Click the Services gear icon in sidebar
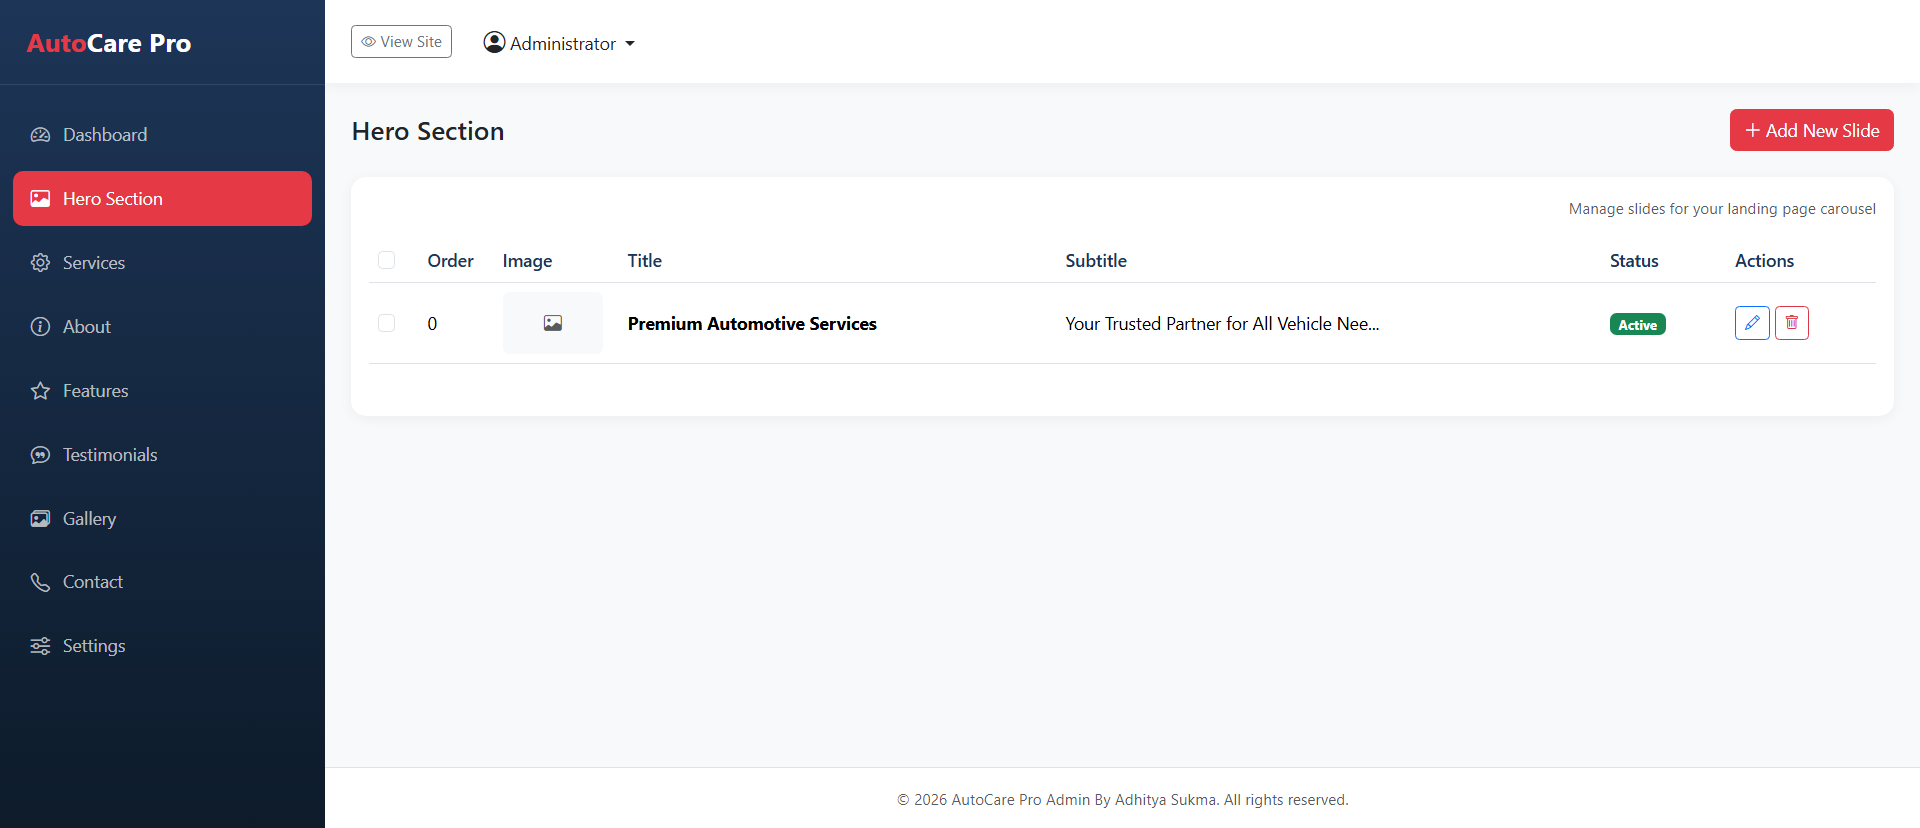 [40, 263]
